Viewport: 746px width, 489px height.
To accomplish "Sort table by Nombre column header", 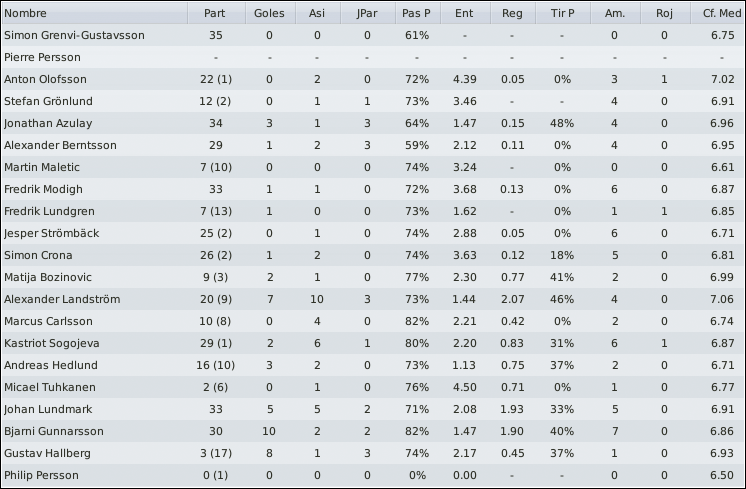I will coord(95,13).
